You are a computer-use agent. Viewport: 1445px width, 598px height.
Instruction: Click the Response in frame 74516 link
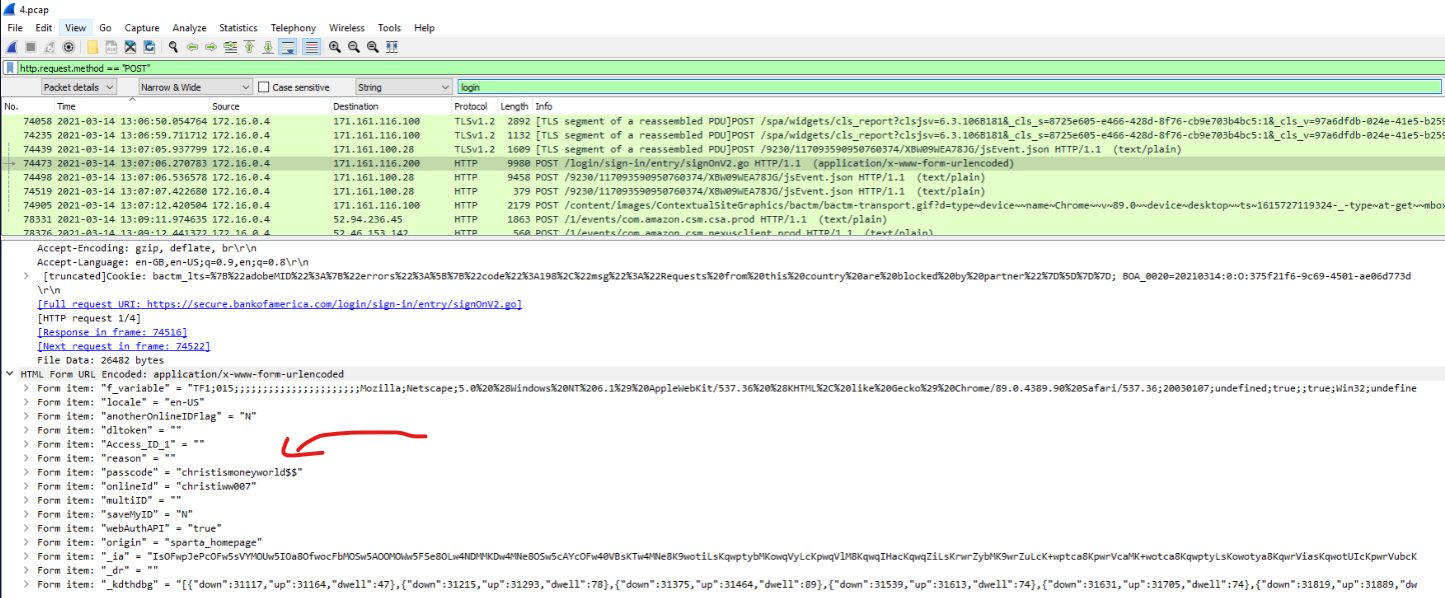112,332
